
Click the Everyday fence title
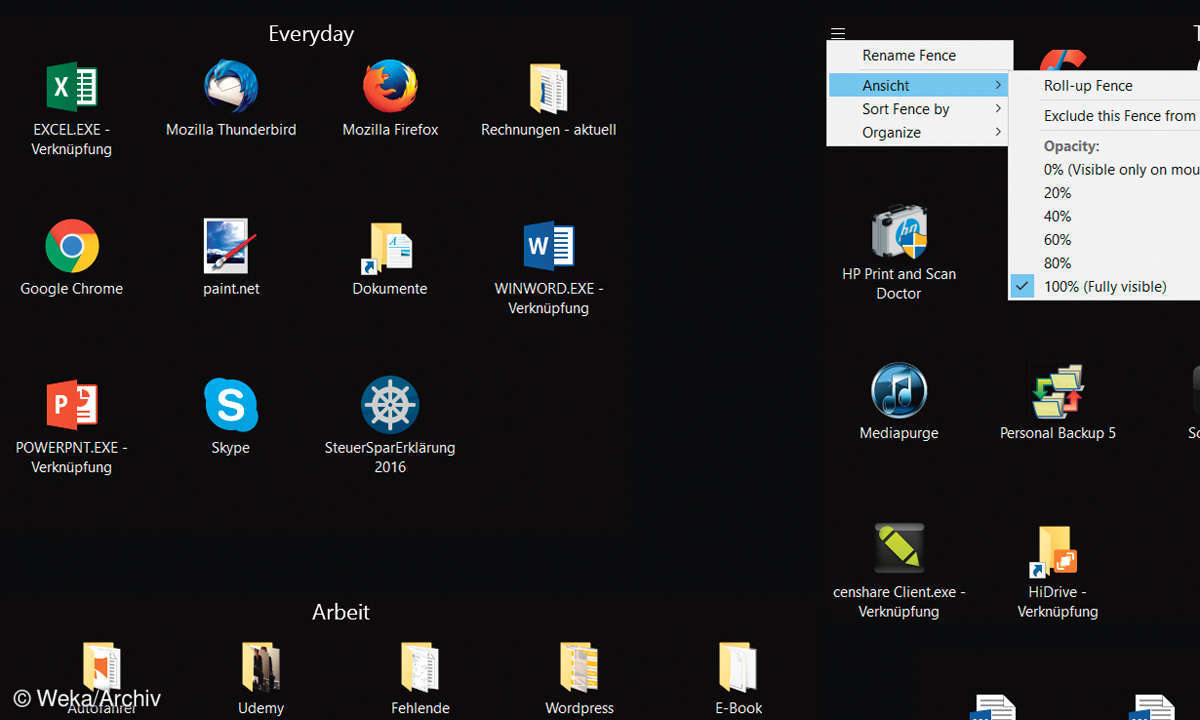tap(311, 34)
